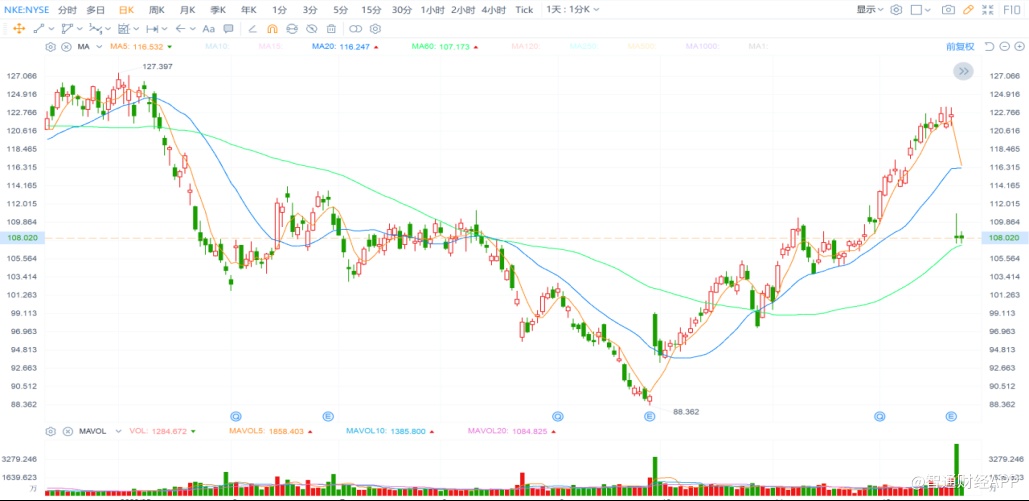
Task: Click the NKE:NYSE ticker label
Action: 26,10
